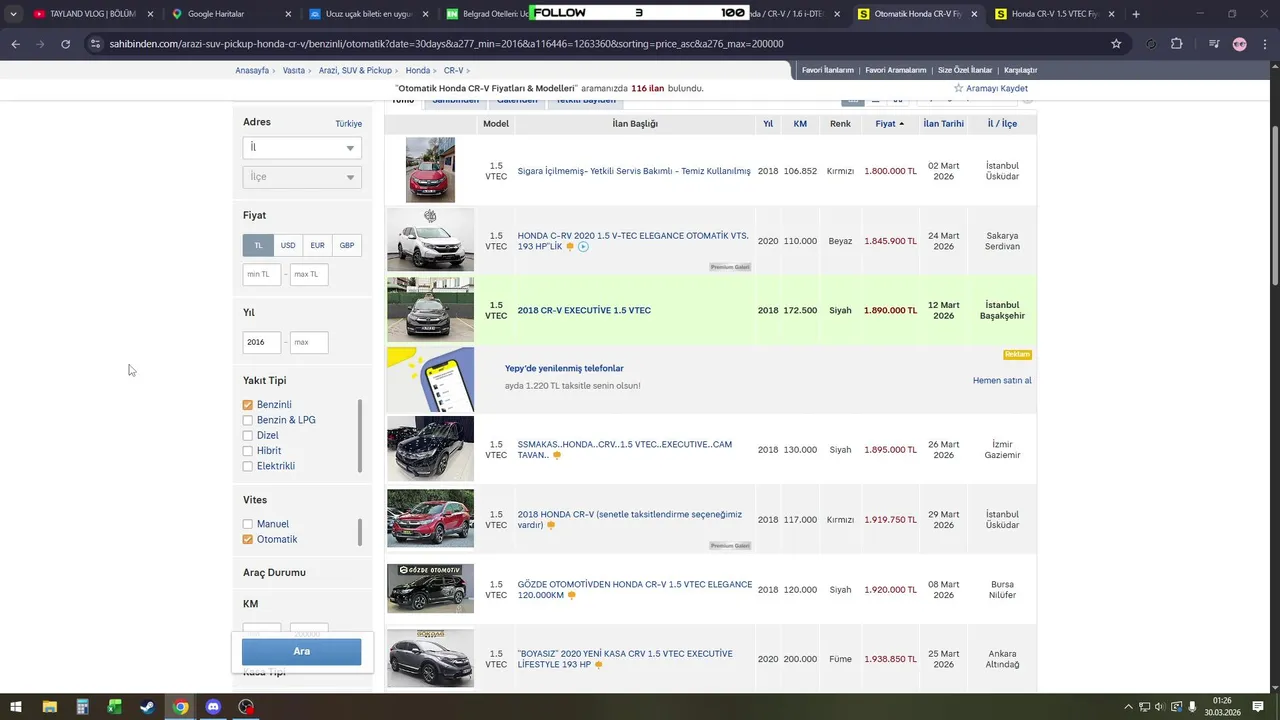Open the İlçe district dropdown
Screen dimensions: 1280x720
tap(302, 177)
